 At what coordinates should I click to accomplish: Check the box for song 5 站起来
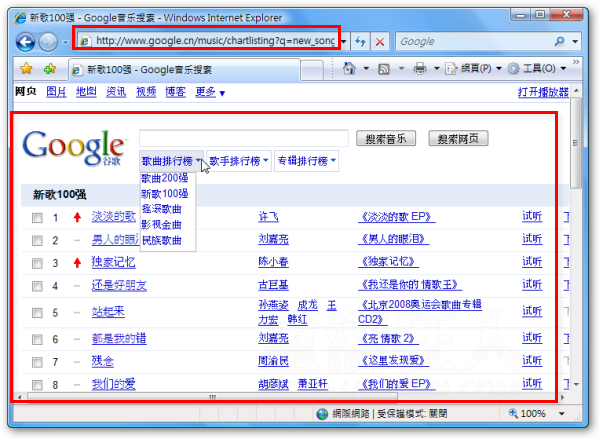point(37,313)
